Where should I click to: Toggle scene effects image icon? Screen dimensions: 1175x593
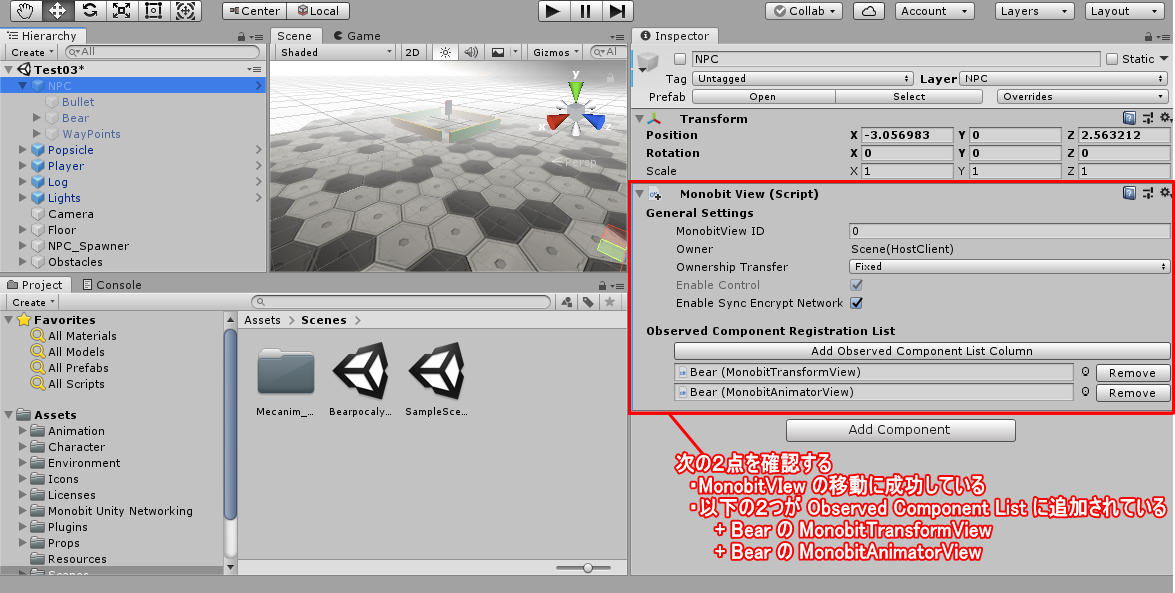(x=498, y=52)
